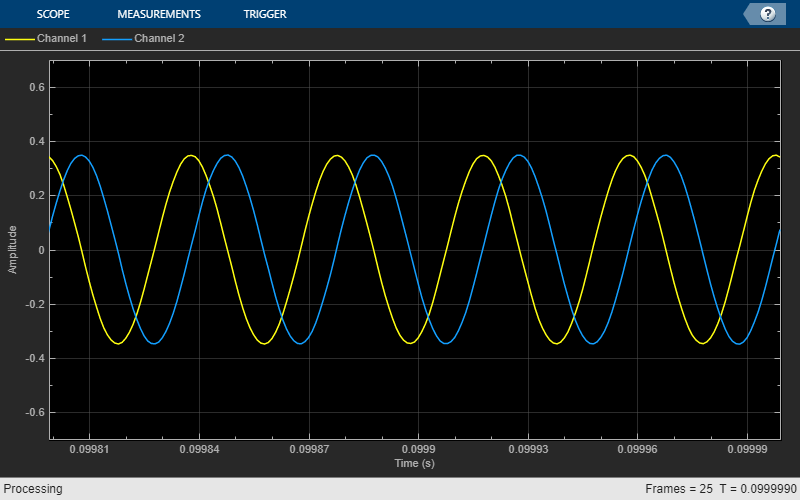Click the 0.09987 time tick label

(x=309, y=449)
